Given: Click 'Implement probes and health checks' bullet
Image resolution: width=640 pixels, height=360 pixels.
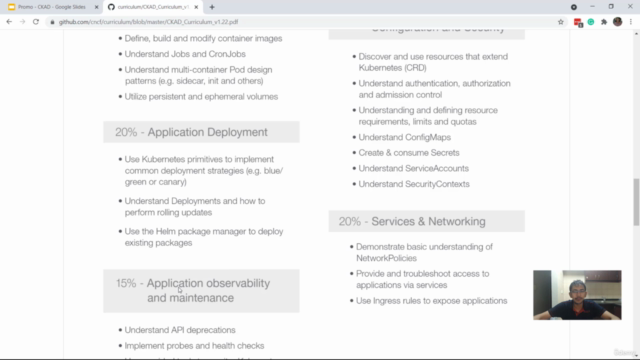Looking at the screenshot, I should pyautogui.click(x=194, y=345).
